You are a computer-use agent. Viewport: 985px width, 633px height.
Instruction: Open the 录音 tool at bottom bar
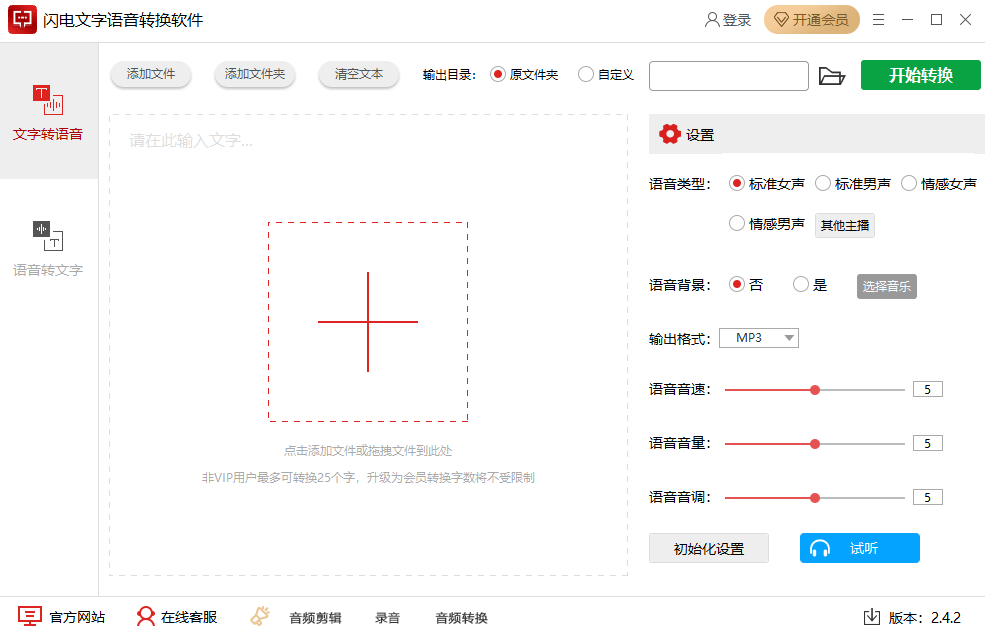coord(387,618)
